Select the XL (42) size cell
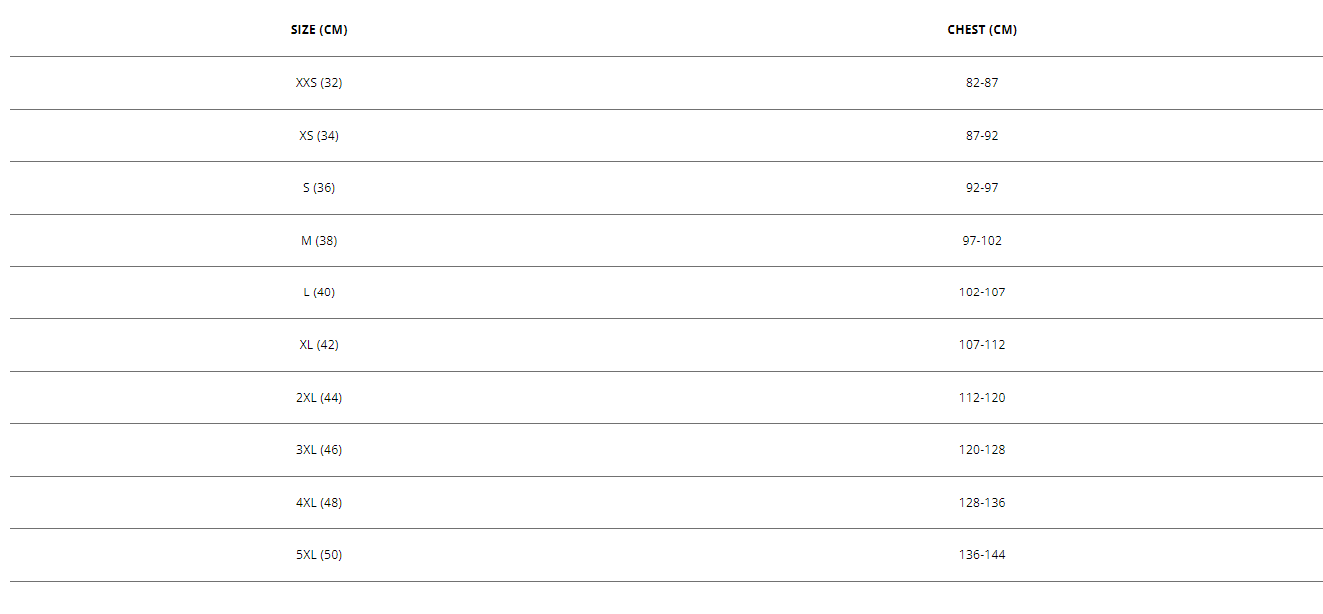1323x614 pixels. coord(319,345)
